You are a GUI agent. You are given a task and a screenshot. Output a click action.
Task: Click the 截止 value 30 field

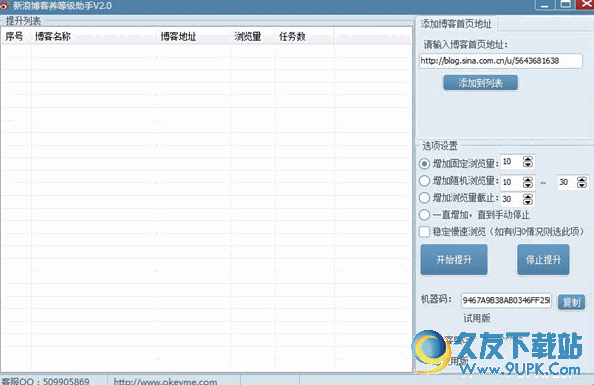pyautogui.click(x=511, y=199)
